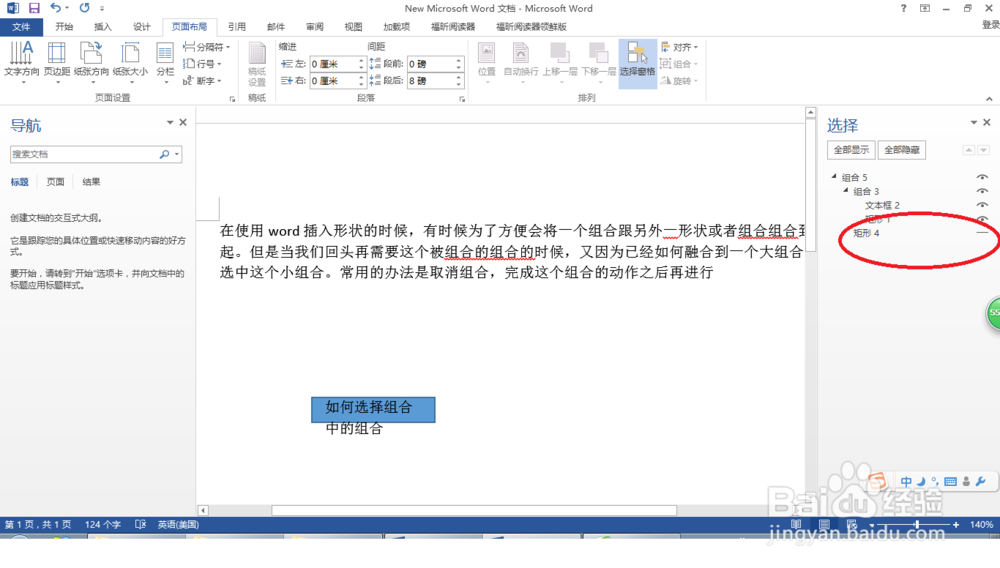Open the paper size (纸张大小) tool
This screenshot has width=1000, height=568.
click(x=130, y=62)
